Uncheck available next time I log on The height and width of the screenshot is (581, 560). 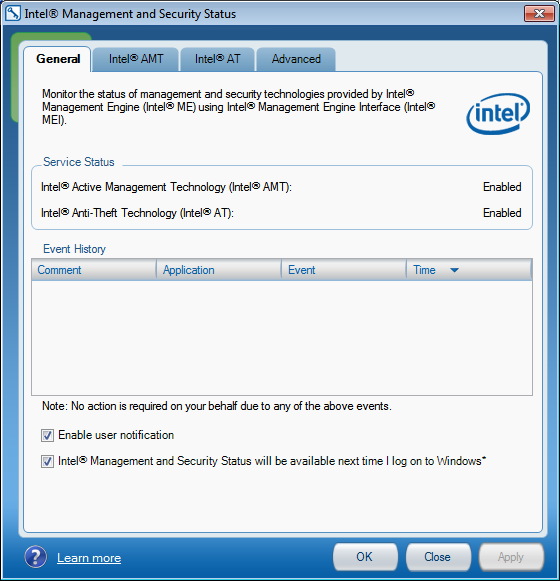[47, 461]
